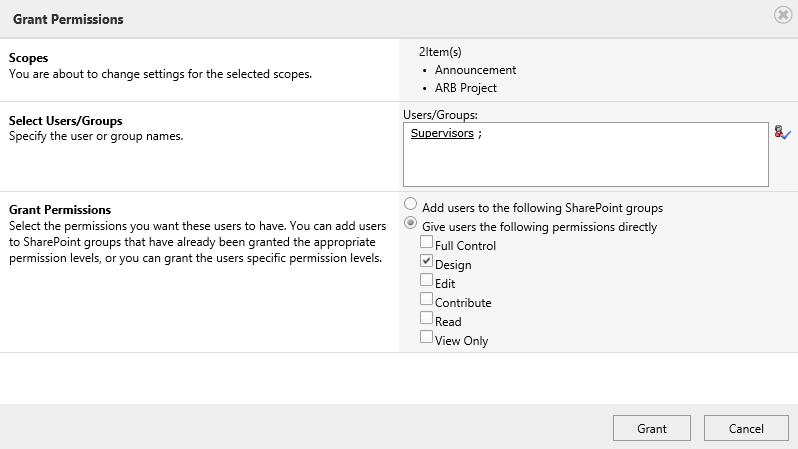Enable the Full Control checkbox
The height and width of the screenshot is (449, 798).
click(x=426, y=242)
